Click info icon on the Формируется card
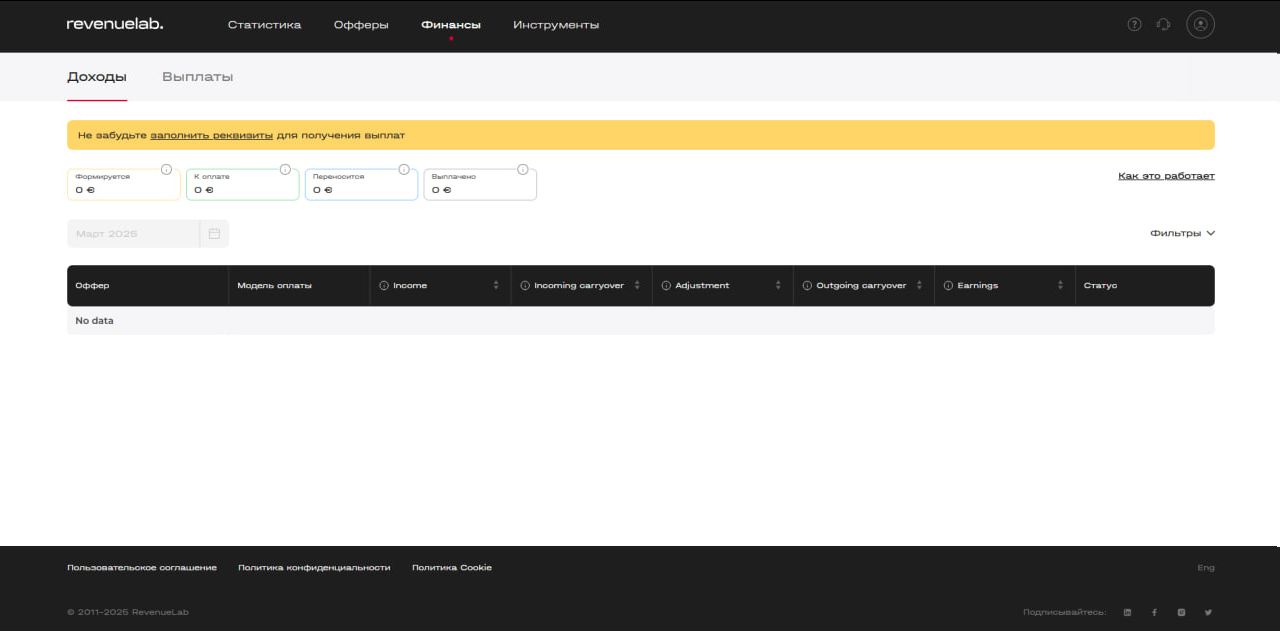Viewport: 1280px width, 631px height. (x=166, y=169)
